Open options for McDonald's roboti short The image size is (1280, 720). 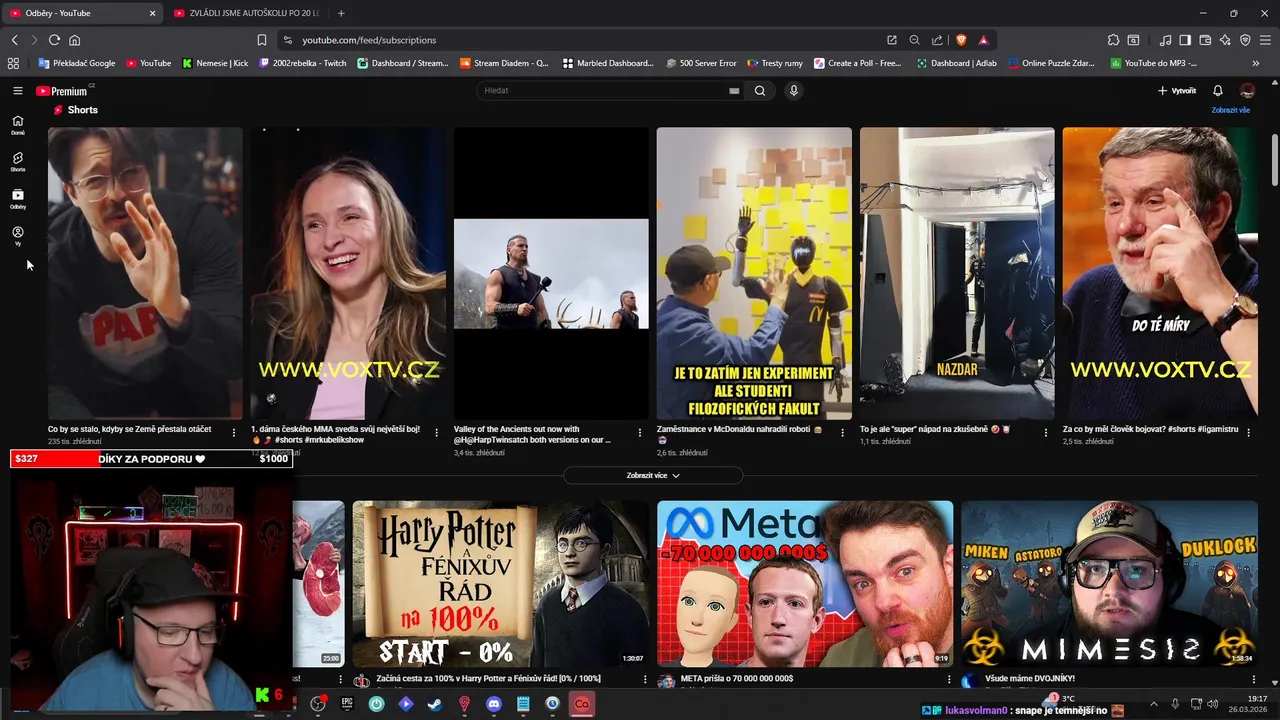pyautogui.click(x=843, y=433)
